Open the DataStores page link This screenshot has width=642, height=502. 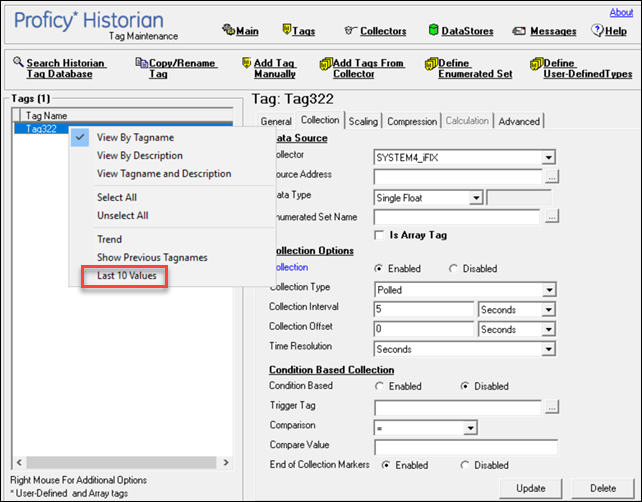click(467, 31)
